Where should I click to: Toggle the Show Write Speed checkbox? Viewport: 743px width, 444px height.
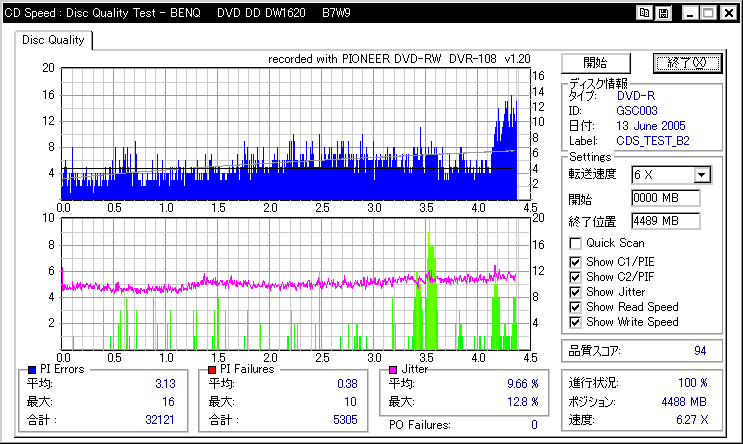pyautogui.click(x=575, y=322)
